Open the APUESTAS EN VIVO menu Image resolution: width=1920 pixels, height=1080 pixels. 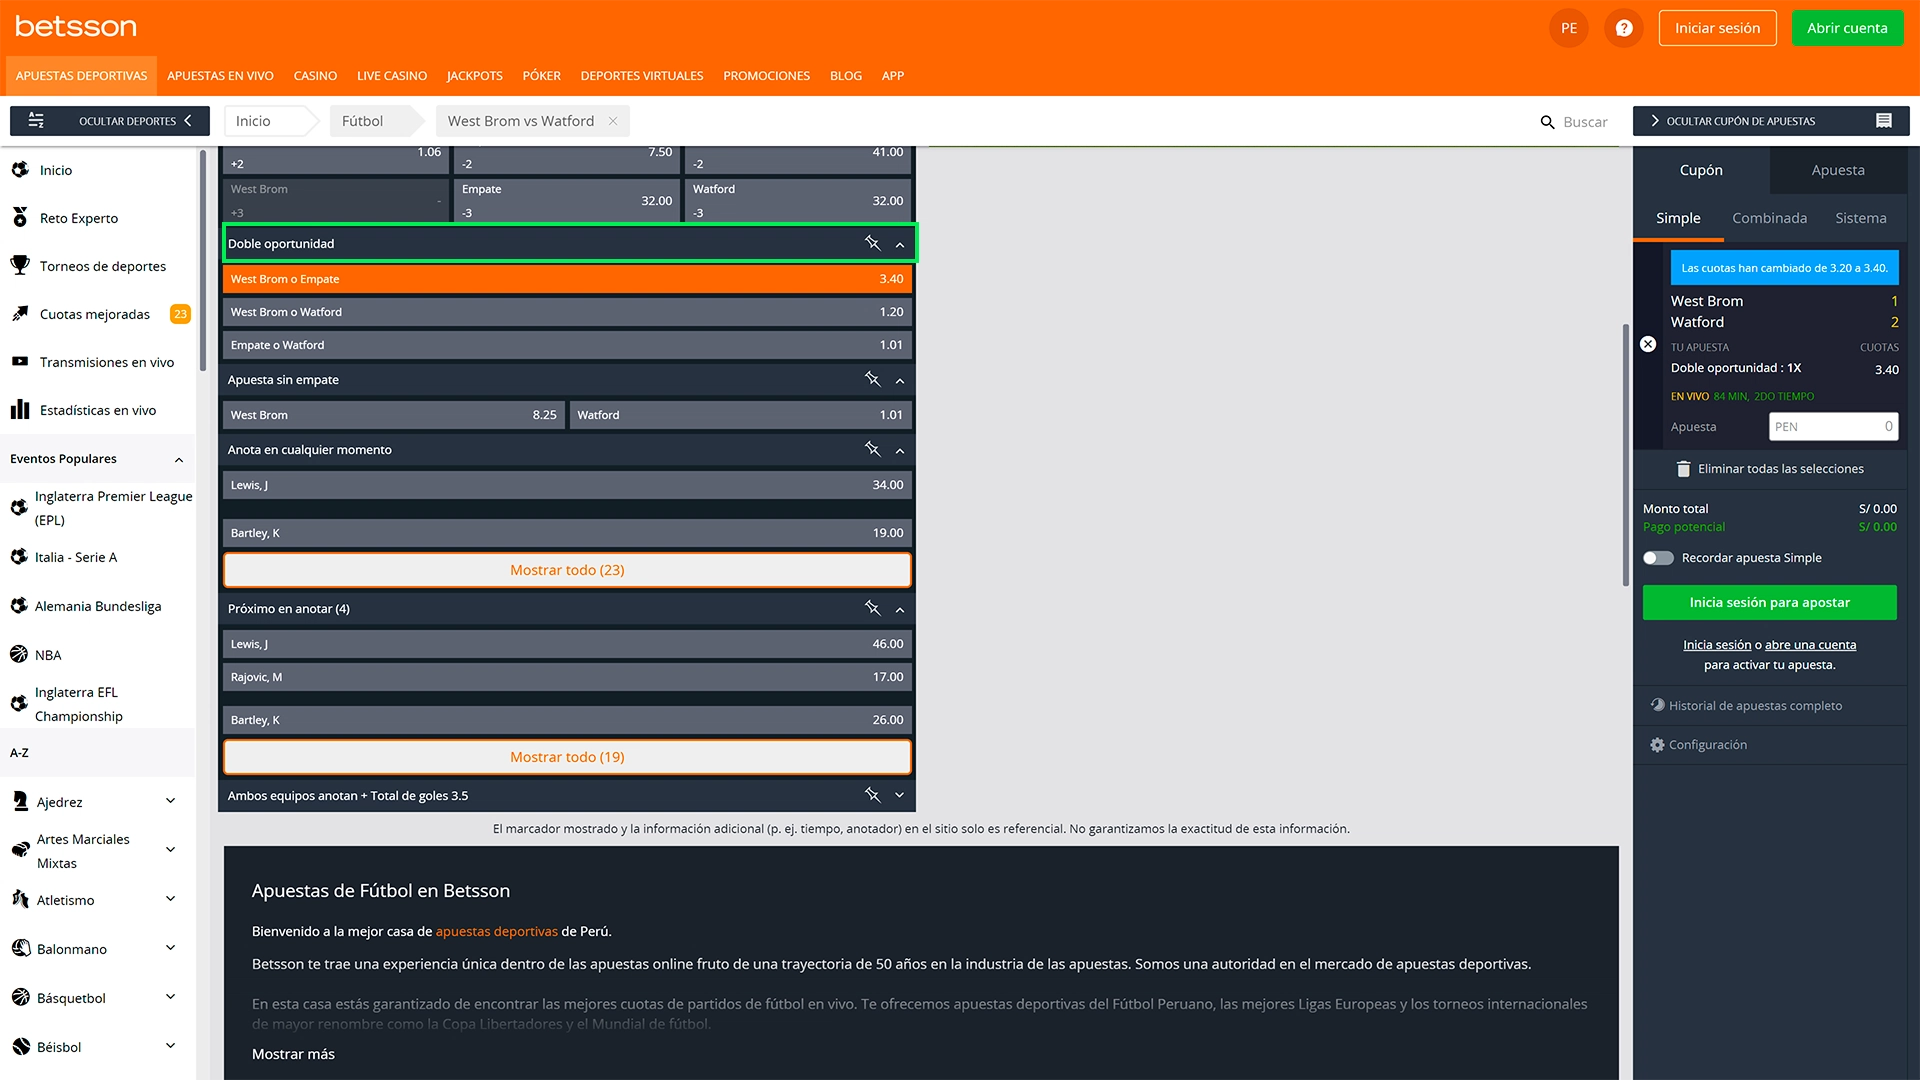click(x=220, y=76)
